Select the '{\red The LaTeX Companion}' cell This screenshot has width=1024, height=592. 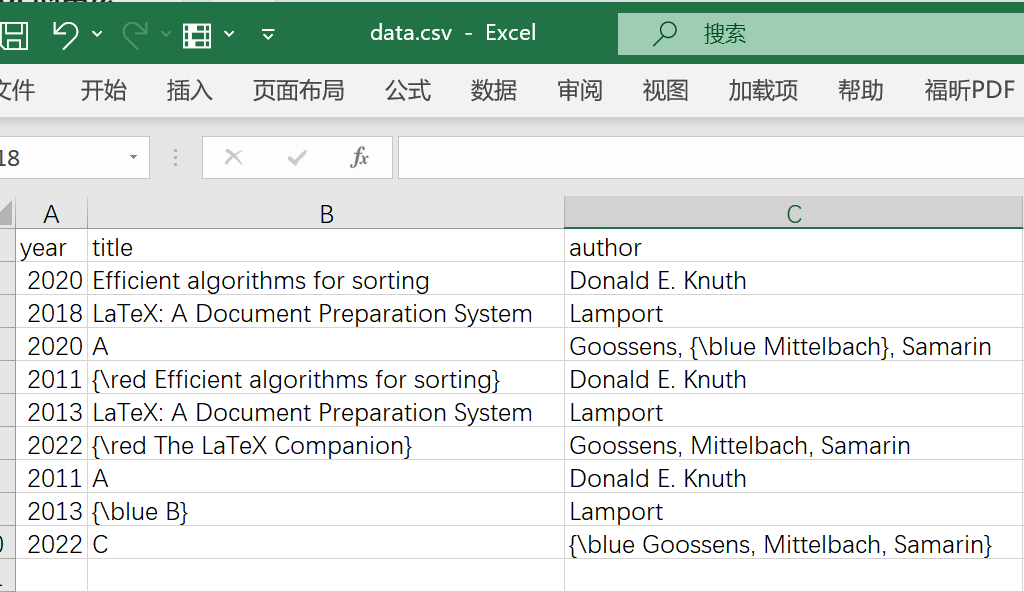(326, 446)
